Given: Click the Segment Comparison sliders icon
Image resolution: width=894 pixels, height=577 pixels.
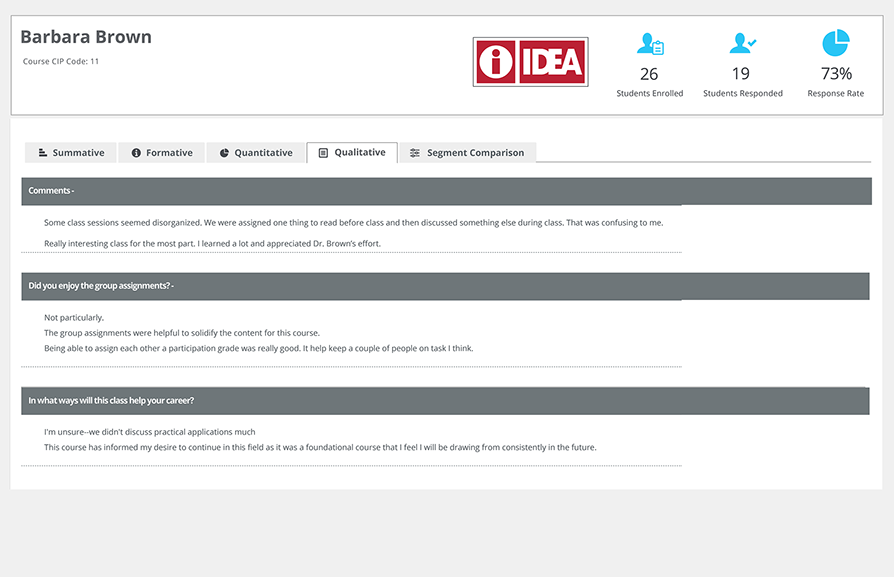Looking at the screenshot, I should coord(415,153).
